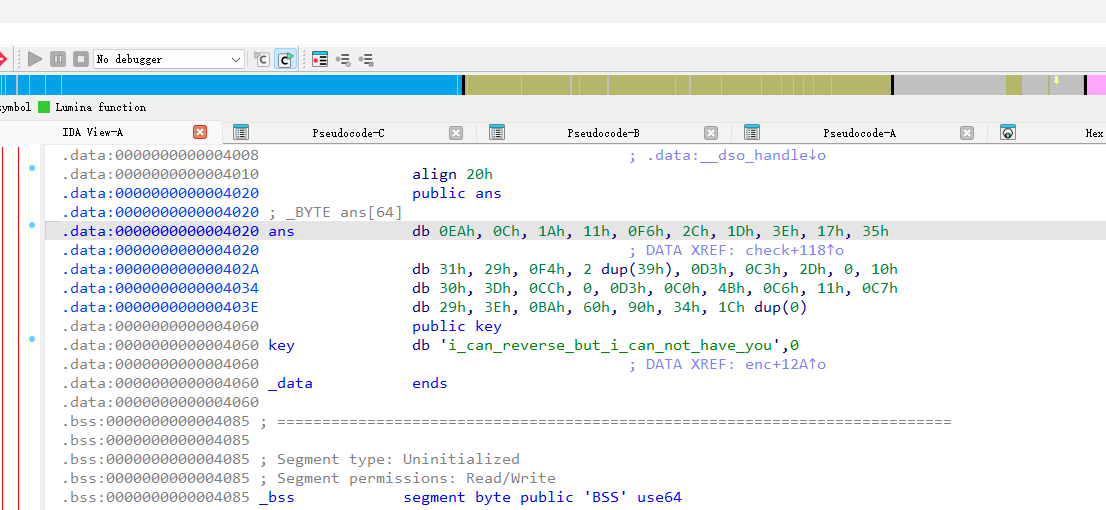Switch to the IDA View-A tab
This screenshot has width=1106, height=510.
point(92,132)
